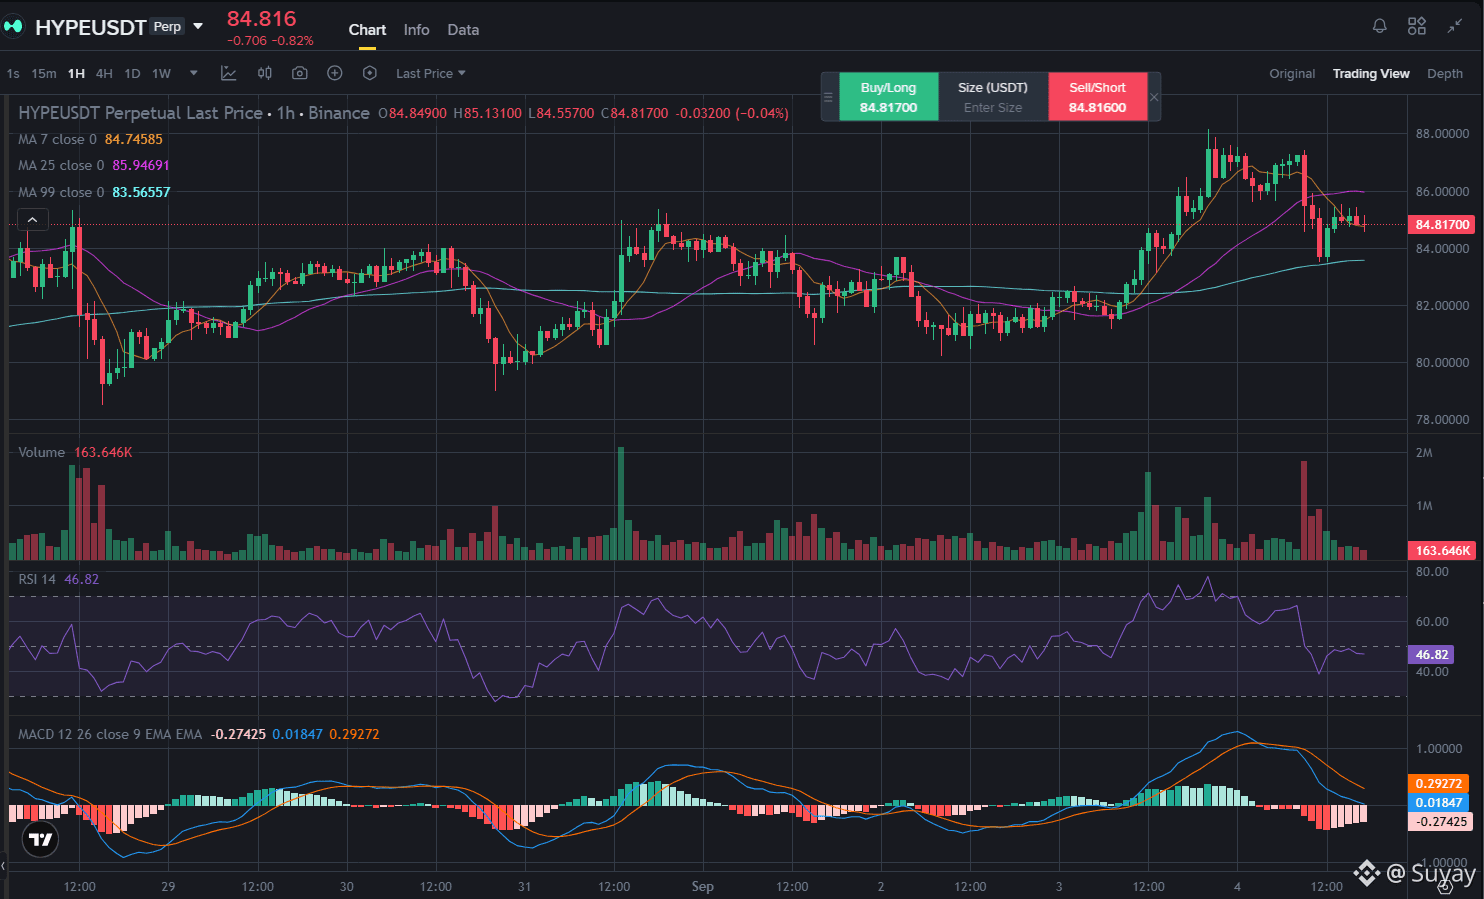Click the green Buy/Long button

888,97
